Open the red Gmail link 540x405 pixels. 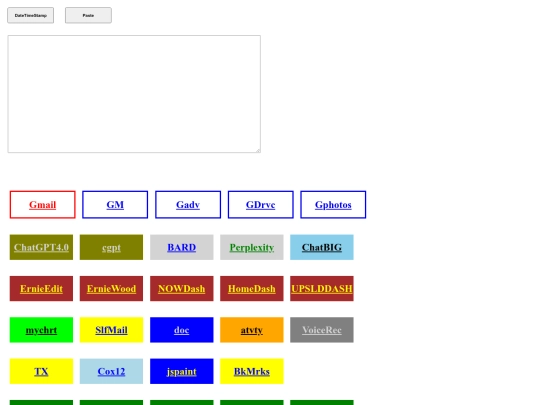click(42, 205)
